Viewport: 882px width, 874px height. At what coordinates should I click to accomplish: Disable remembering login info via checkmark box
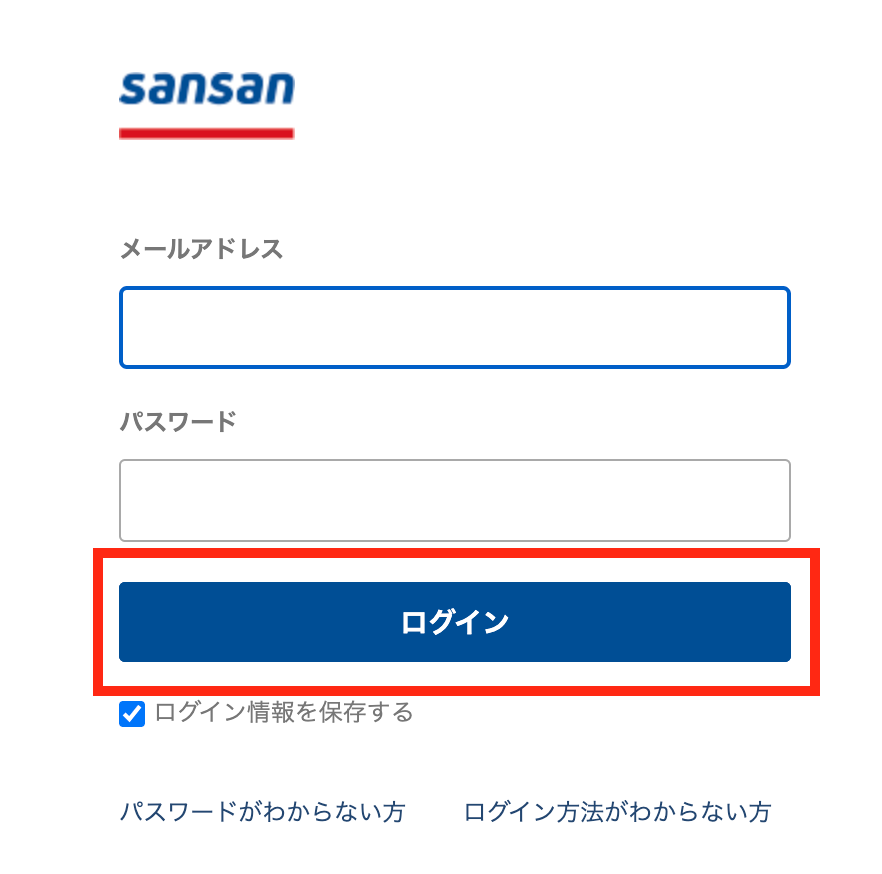pos(132,714)
